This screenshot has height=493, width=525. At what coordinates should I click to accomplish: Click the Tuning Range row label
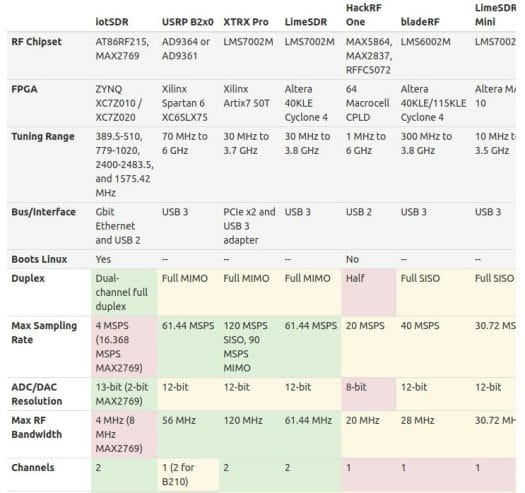(43, 137)
